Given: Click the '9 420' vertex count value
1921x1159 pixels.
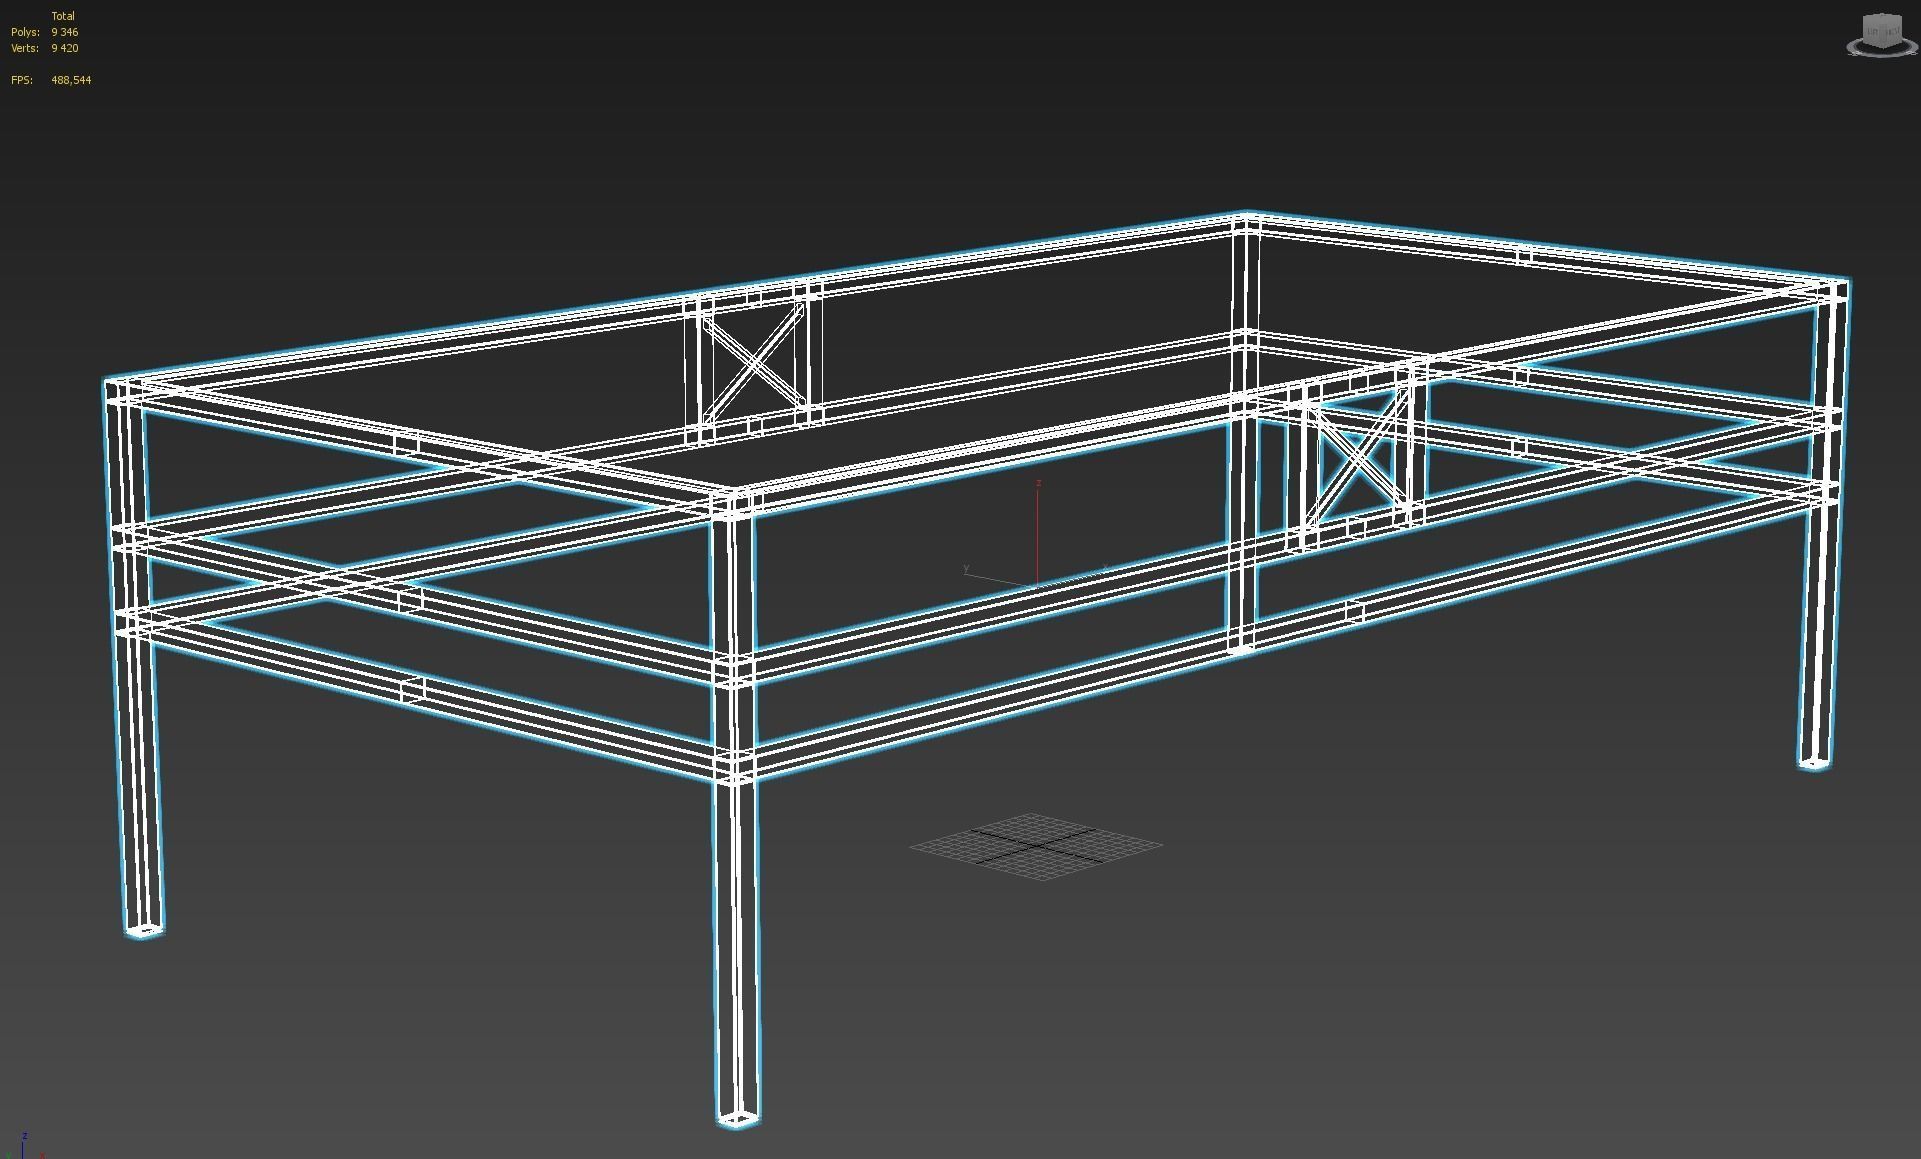Looking at the screenshot, I should tap(65, 48).
